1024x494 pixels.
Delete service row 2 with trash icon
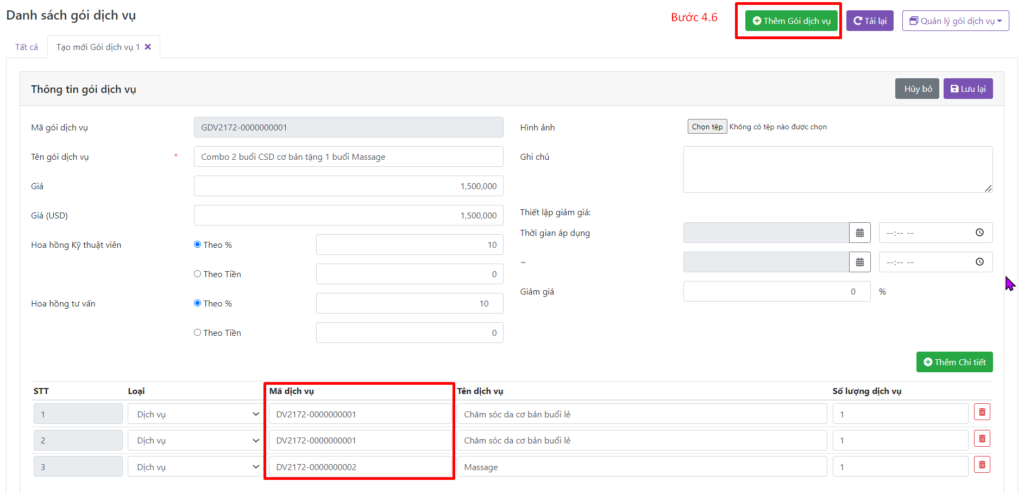coord(981,439)
